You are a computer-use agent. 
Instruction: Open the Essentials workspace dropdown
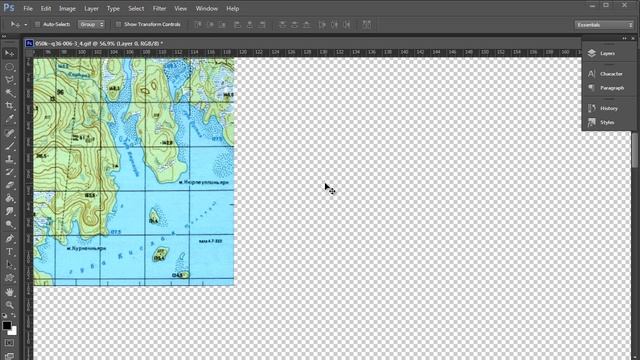coord(604,25)
